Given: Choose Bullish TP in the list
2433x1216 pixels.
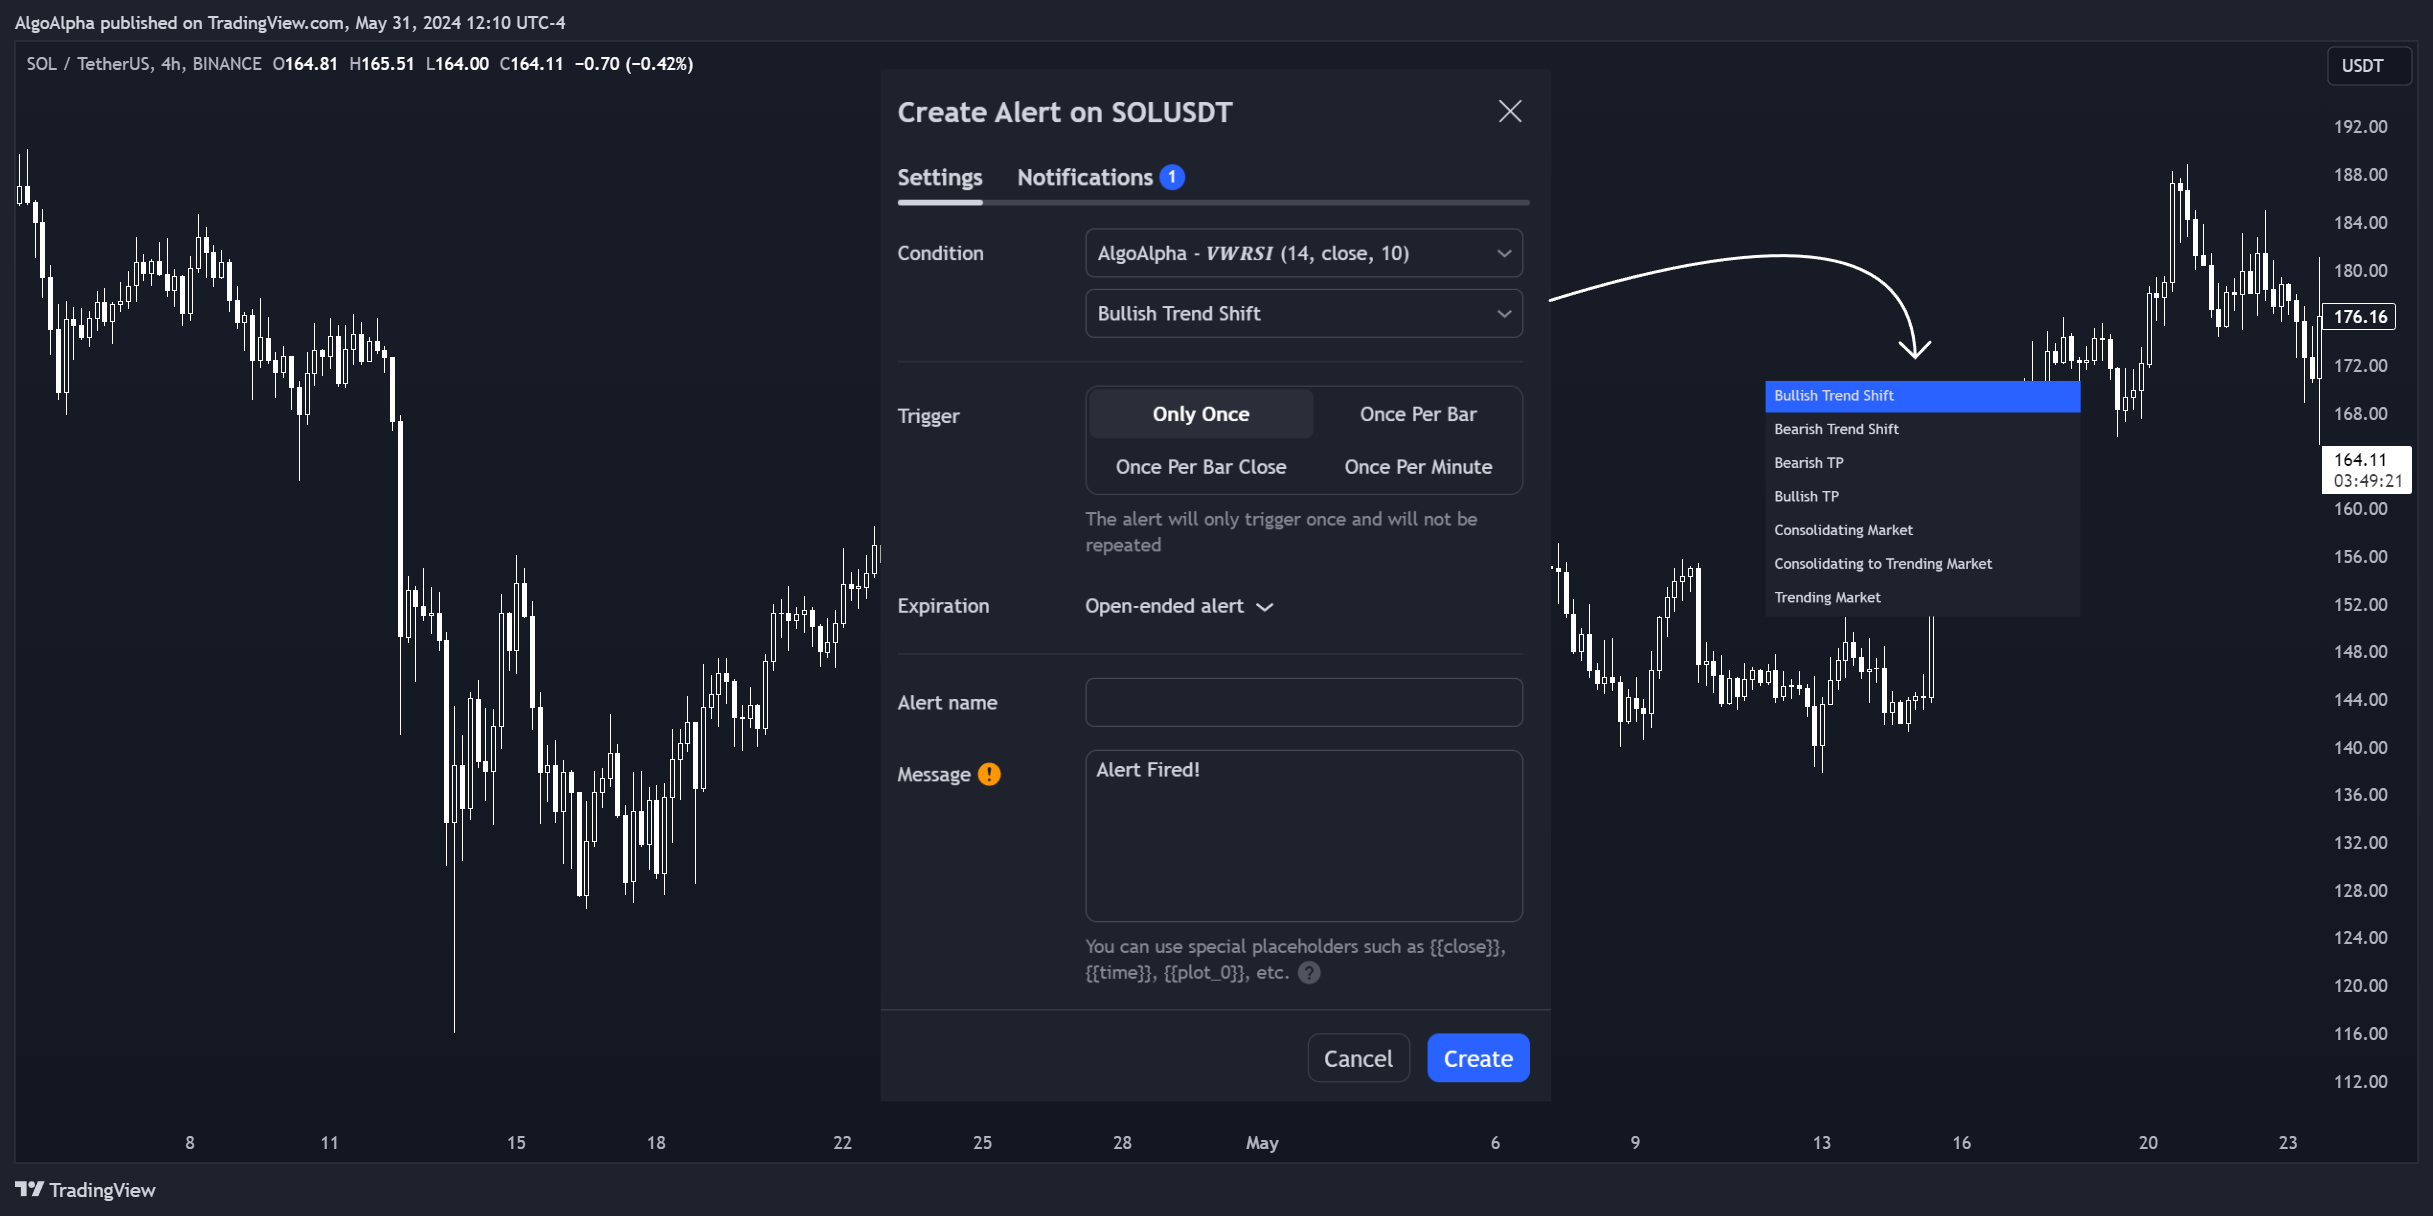Looking at the screenshot, I should pyautogui.click(x=1922, y=497).
